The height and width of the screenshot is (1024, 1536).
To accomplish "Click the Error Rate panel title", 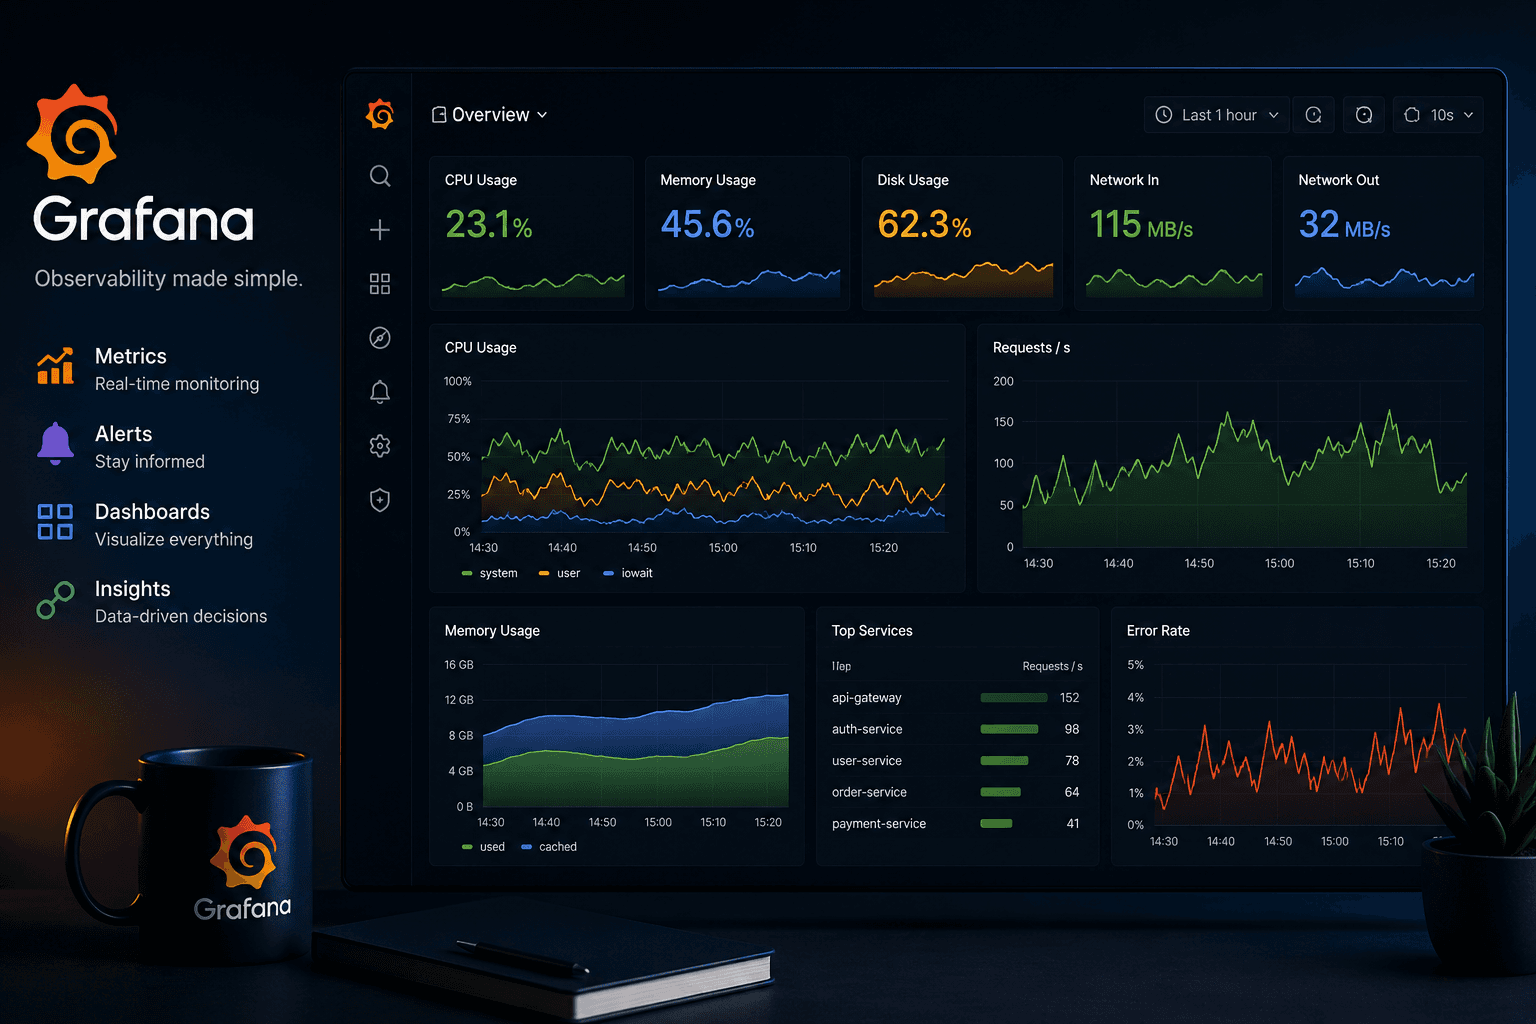I will 1158,631.
